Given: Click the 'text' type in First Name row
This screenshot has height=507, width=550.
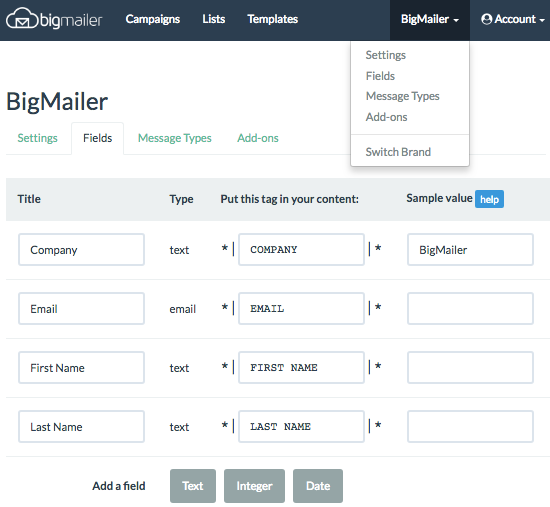Looking at the screenshot, I should pos(179,368).
